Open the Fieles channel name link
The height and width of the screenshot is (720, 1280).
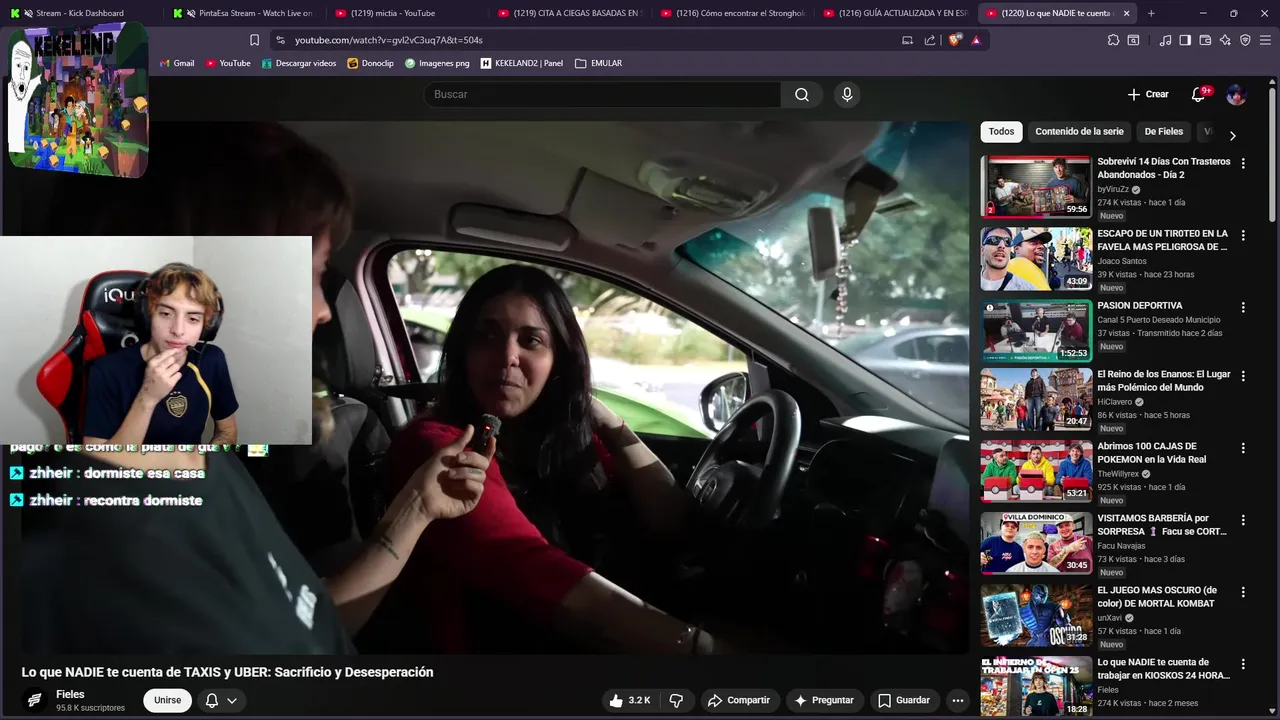click(70, 694)
